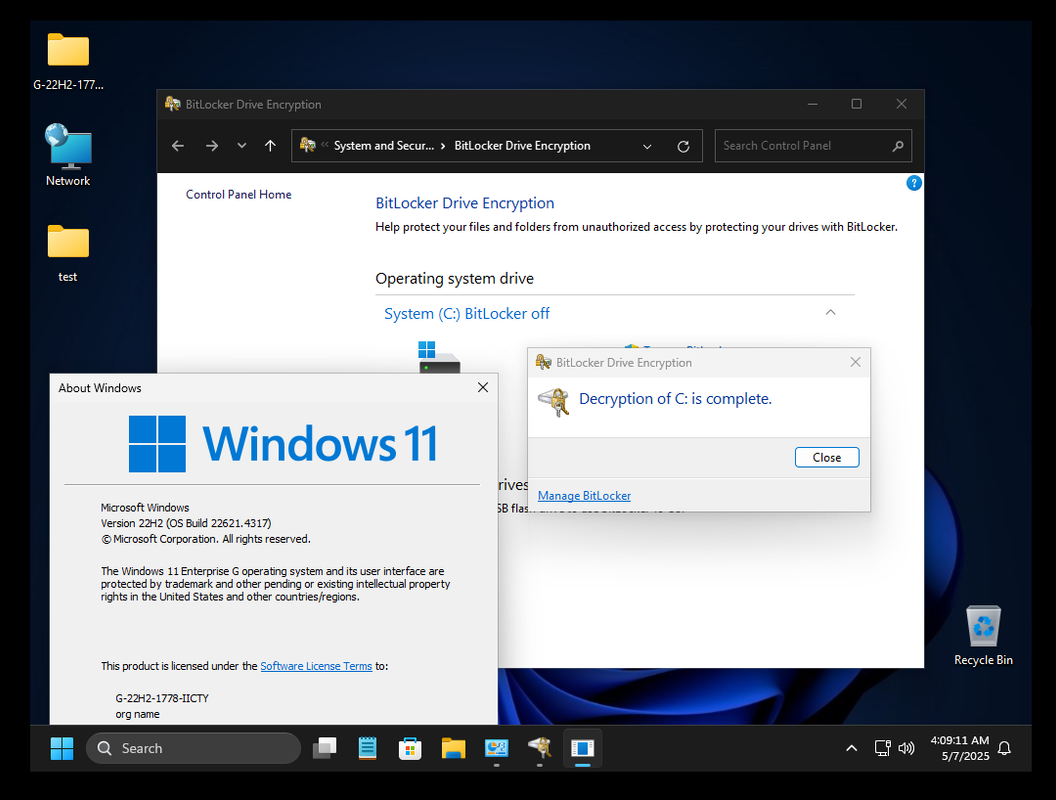Open File Explorer from taskbar
1056x800 pixels.
[453, 748]
